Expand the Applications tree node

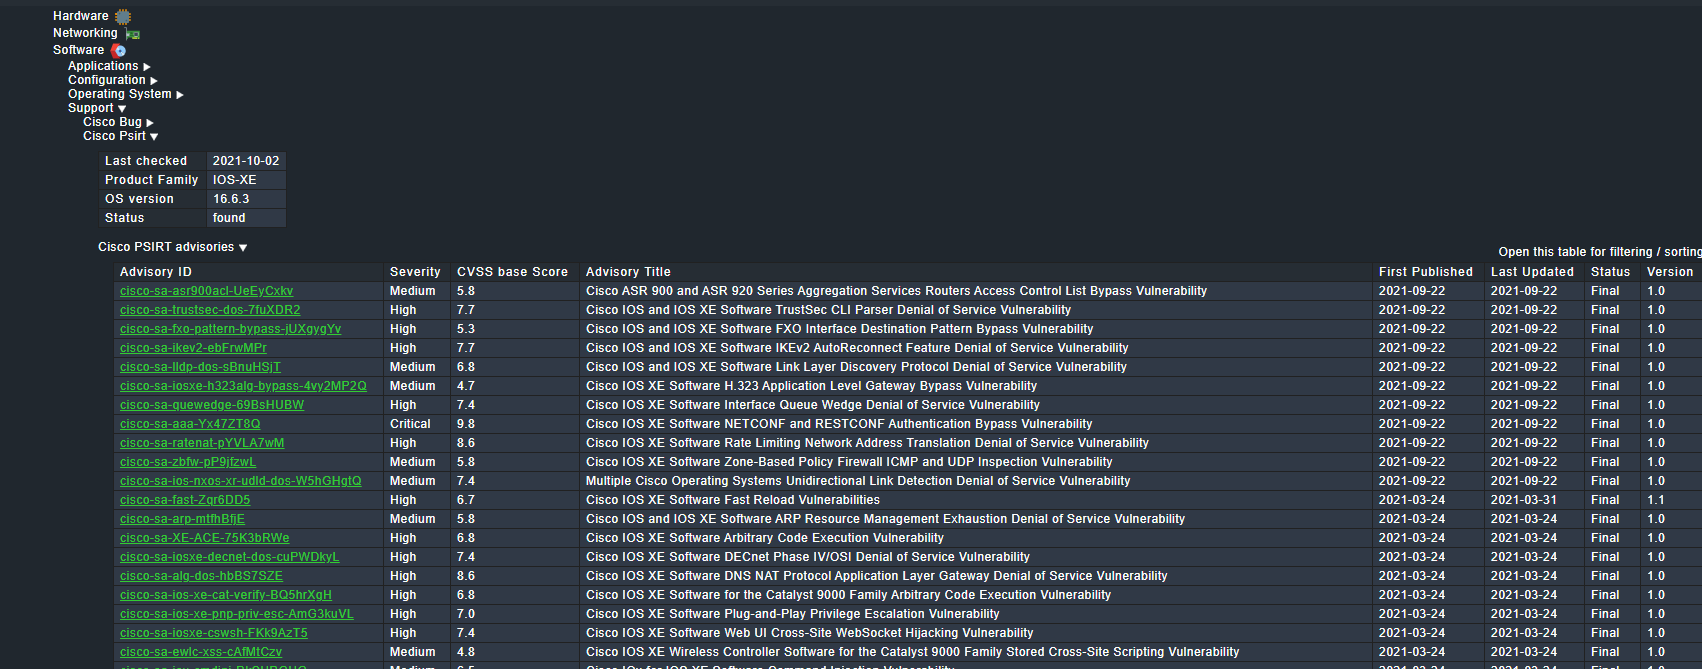[147, 67]
